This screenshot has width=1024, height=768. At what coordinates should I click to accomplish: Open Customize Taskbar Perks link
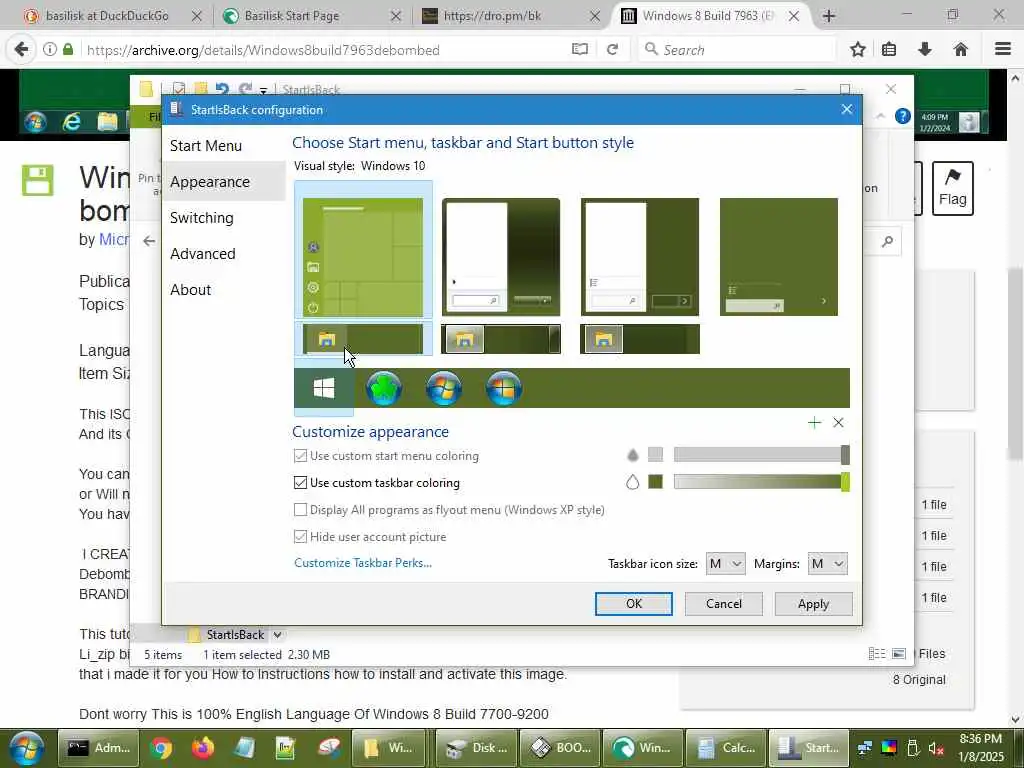(x=363, y=563)
